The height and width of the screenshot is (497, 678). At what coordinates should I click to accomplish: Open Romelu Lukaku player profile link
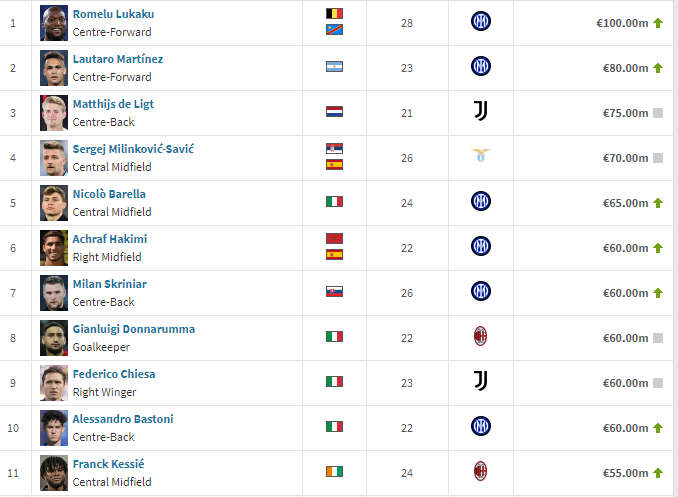(x=113, y=14)
